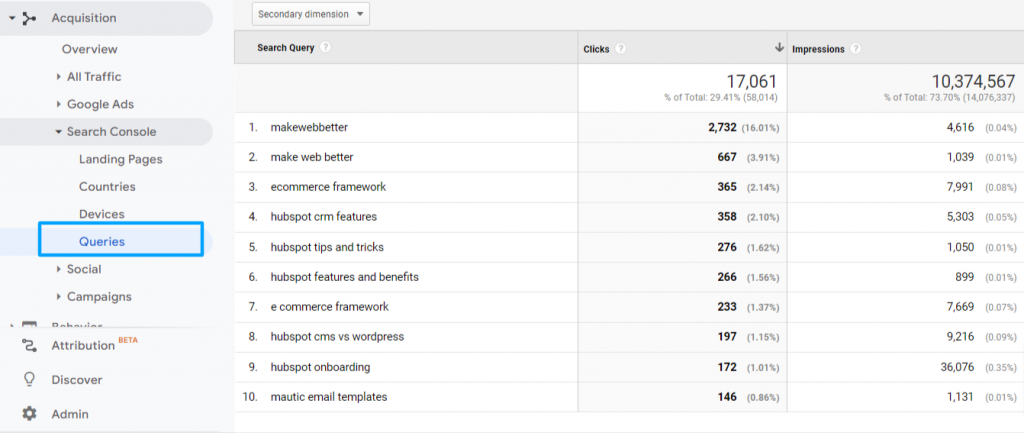The height and width of the screenshot is (433, 1024).
Task: Open the Secondary dimension dropdown
Action: coord(311,14)
